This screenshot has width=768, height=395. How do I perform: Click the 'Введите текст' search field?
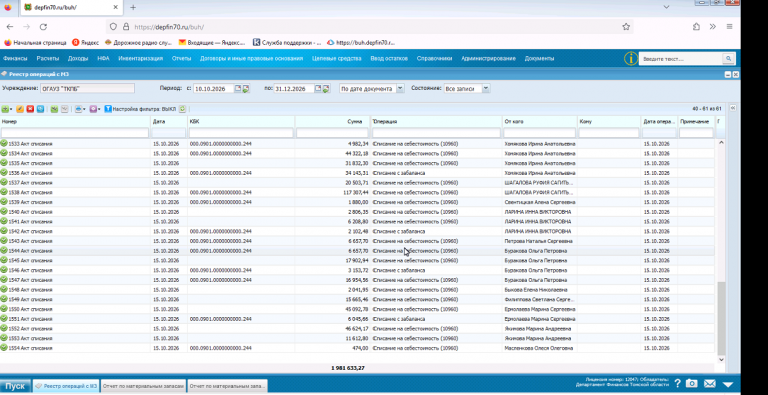click(681, 59)
